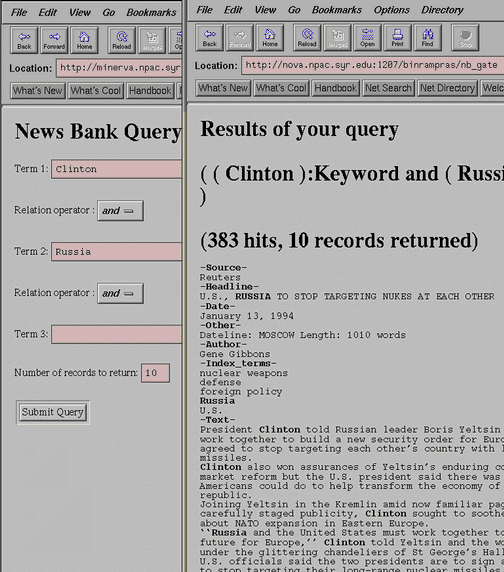
Task: Click the 'foreign policy' index term
Action: pyautogui.click(x=241, y=392)
